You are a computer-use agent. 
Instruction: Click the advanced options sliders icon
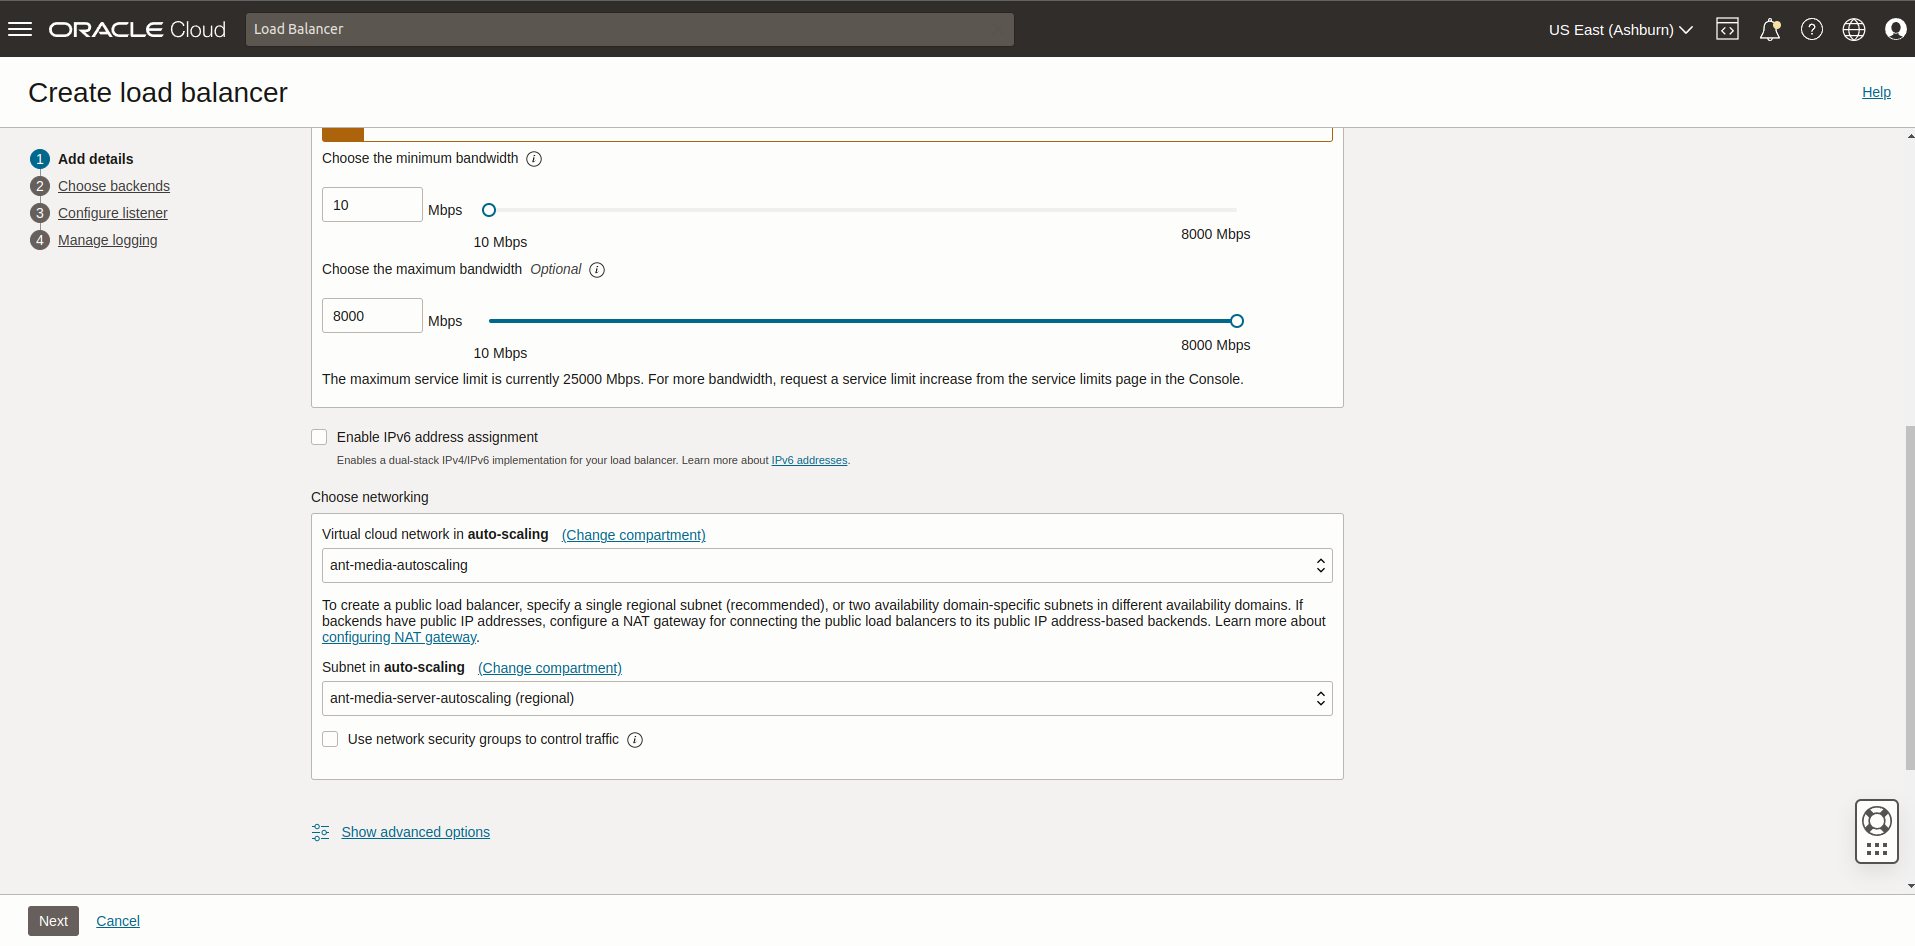click(320, 832)
